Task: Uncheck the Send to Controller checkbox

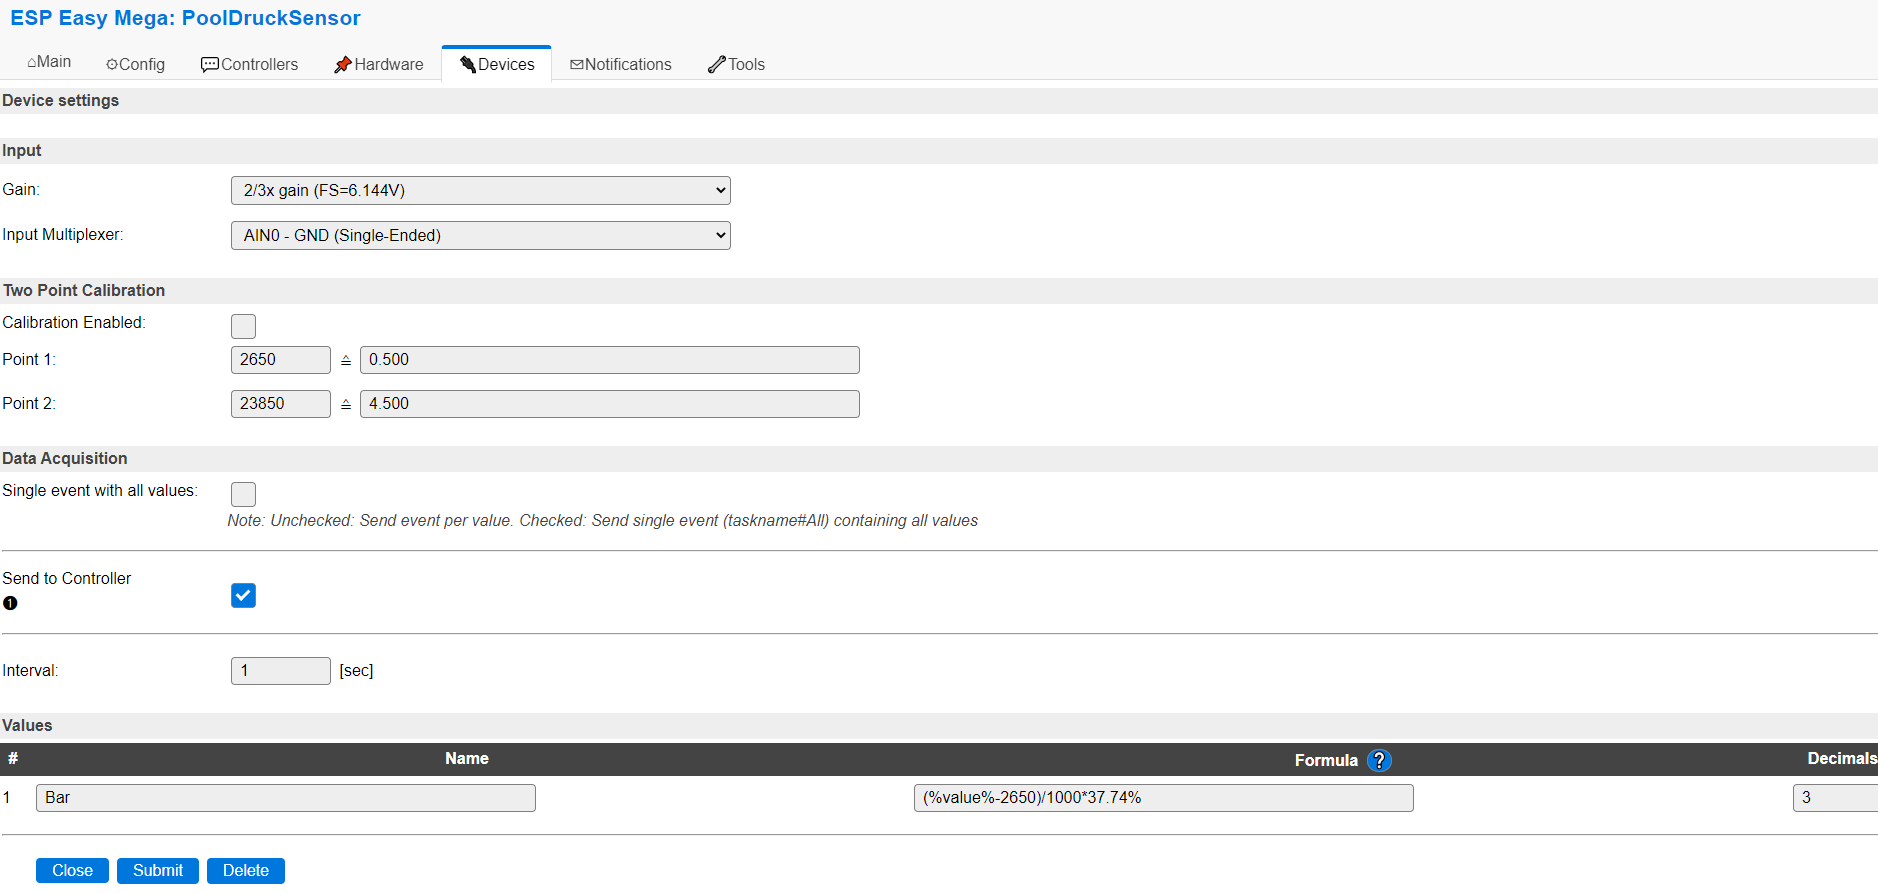Action: [x=243, y=595]
